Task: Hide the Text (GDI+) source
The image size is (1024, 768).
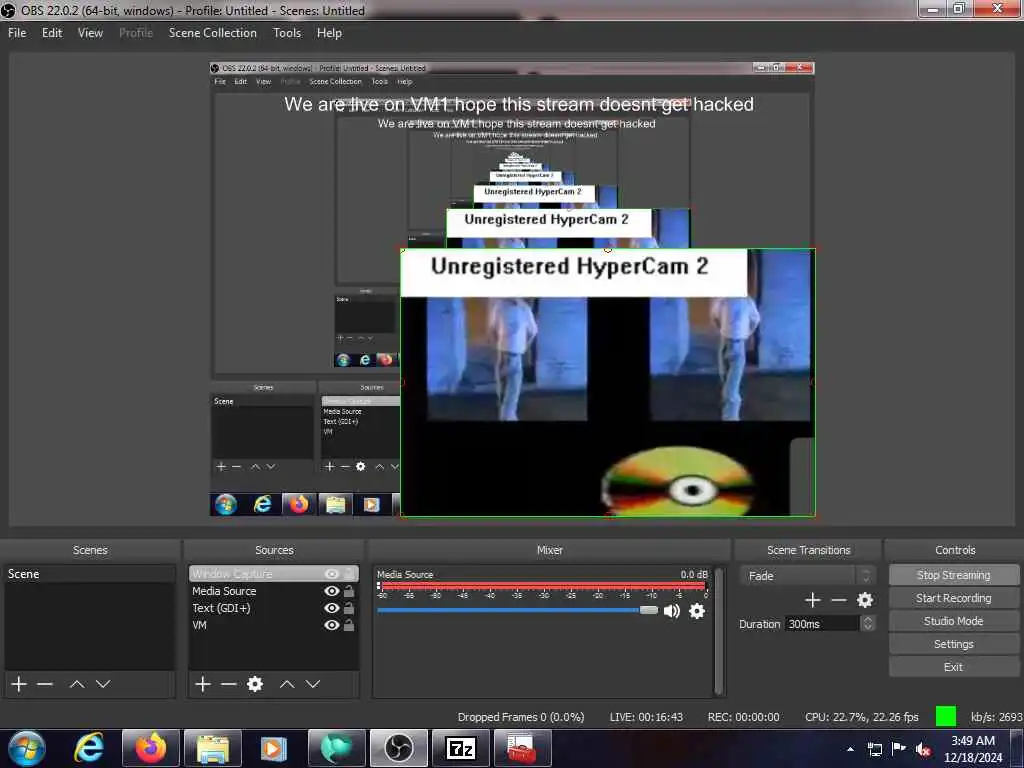Action: [332, 608]
